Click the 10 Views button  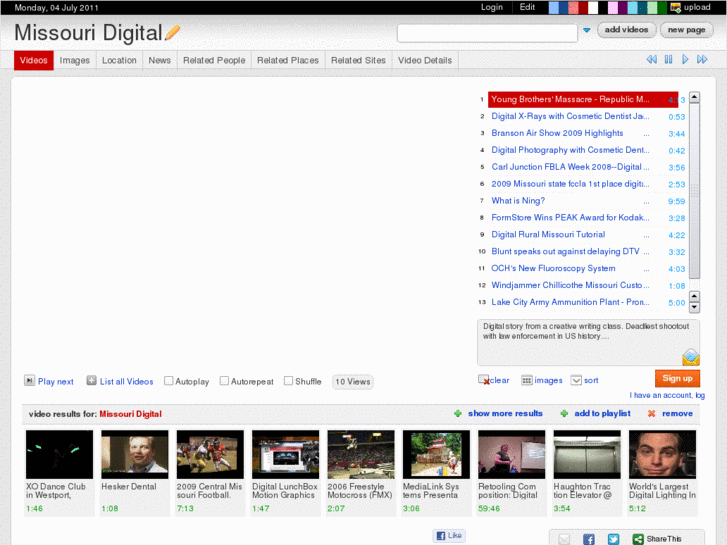[353, 382]
